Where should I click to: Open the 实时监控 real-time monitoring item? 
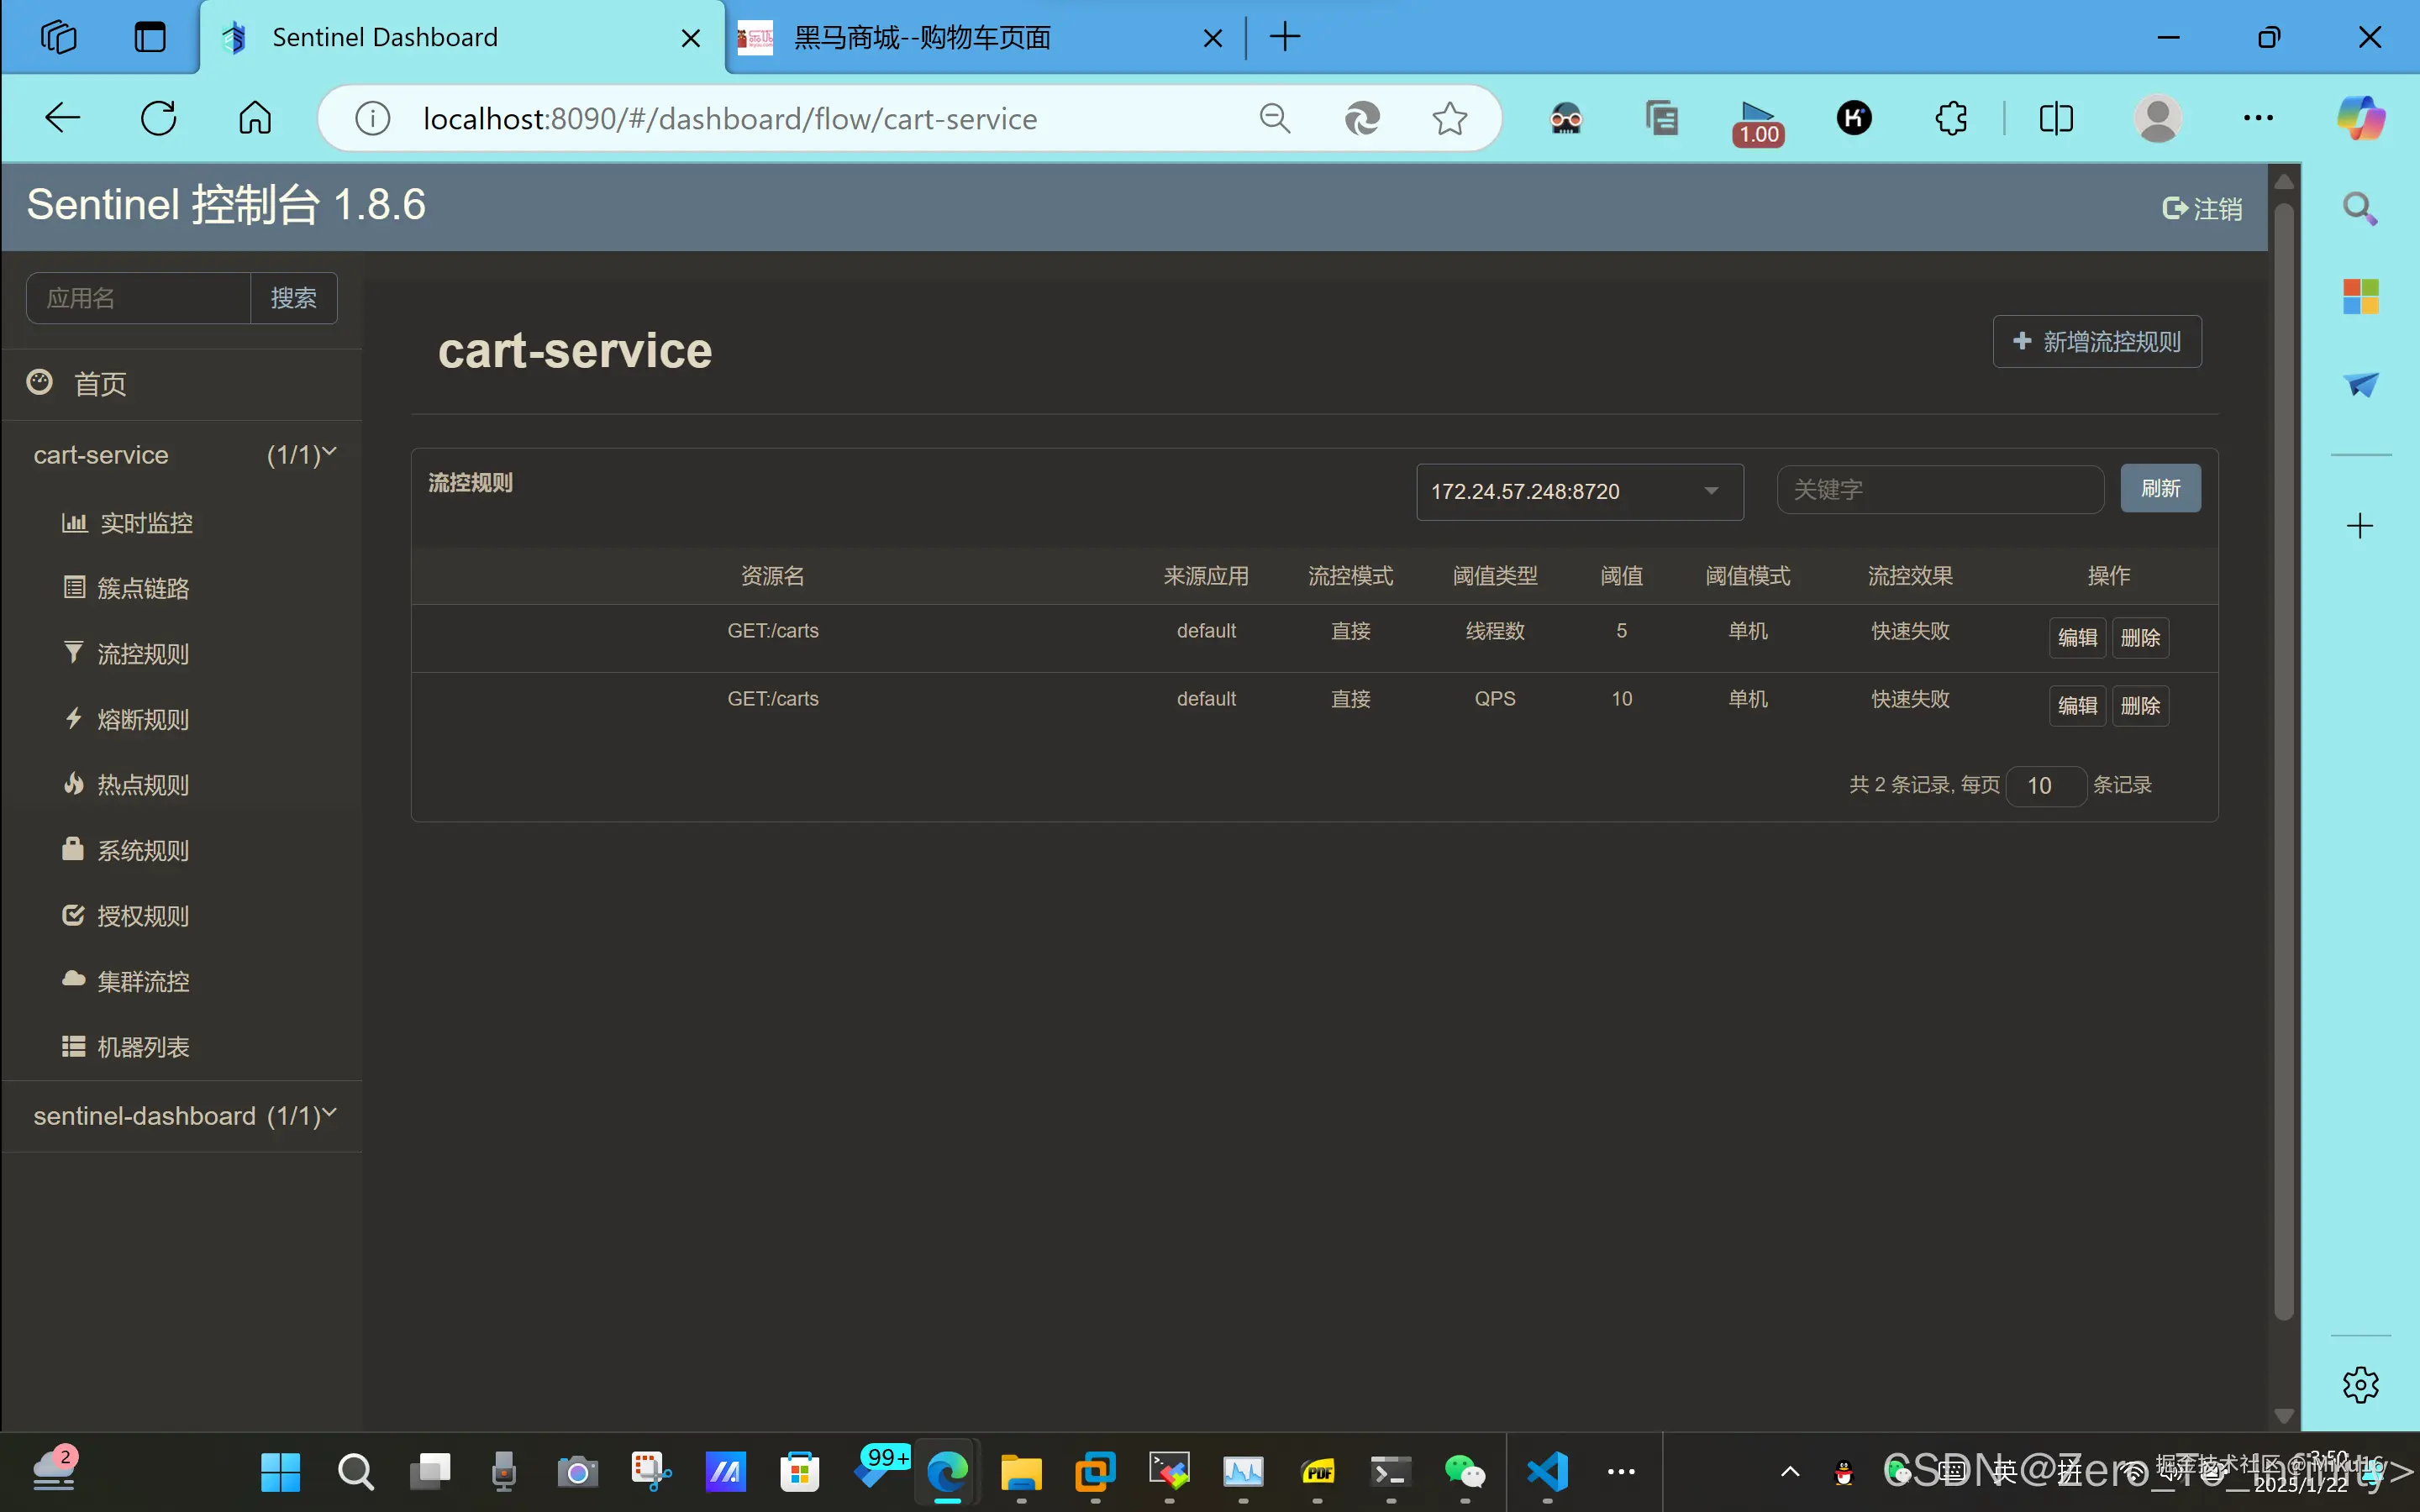pos(145,523)
